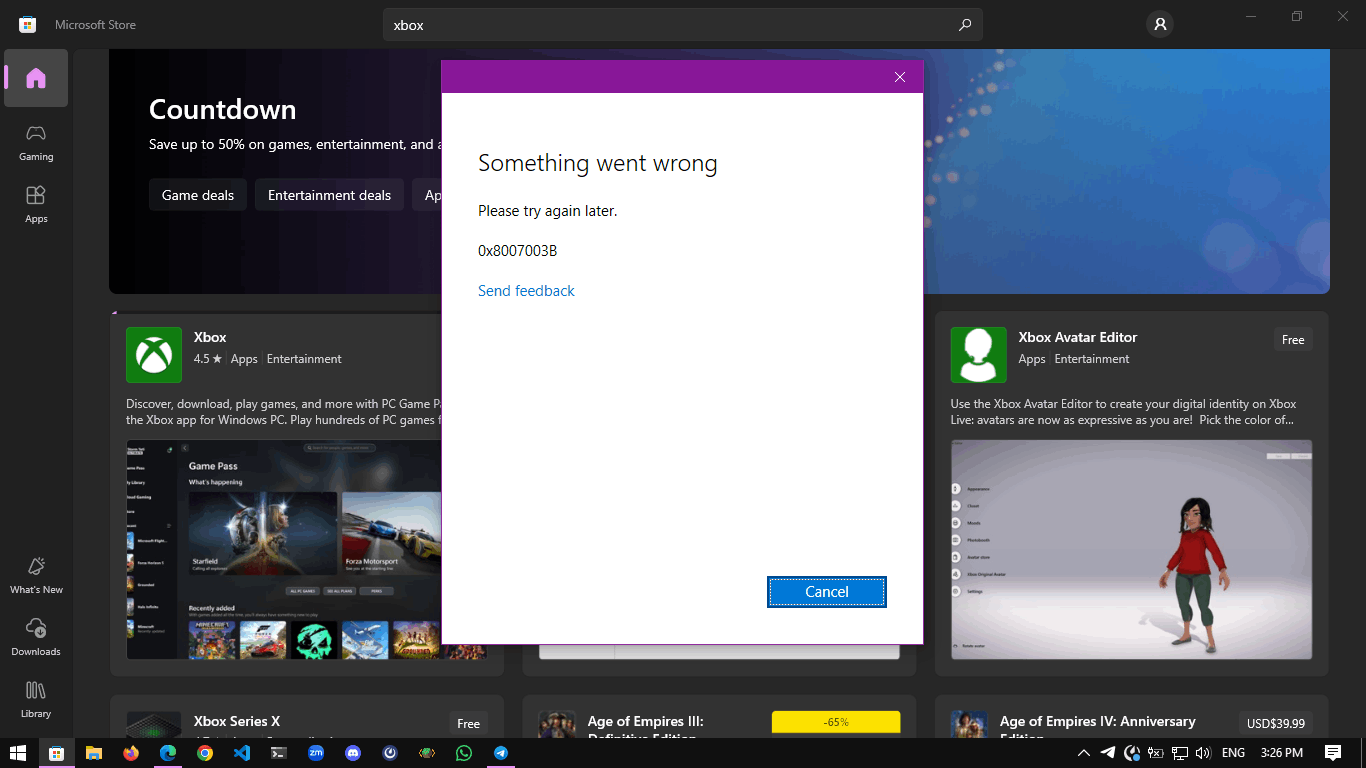Open What's New in sidebar
Viewport: 1366px width, 768px height.
click(36, 575)
